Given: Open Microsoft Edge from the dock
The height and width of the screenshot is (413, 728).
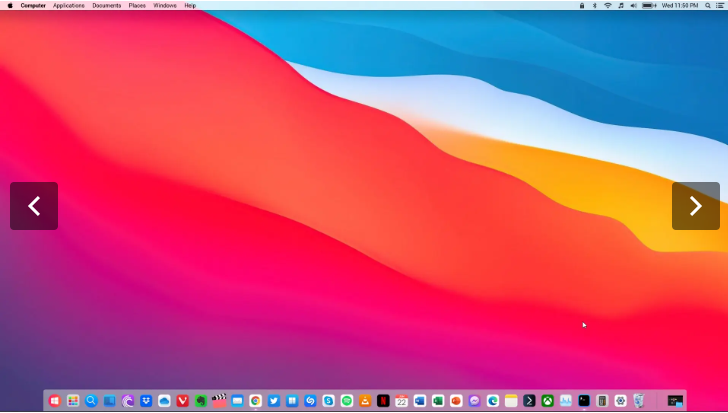Looking at the screenshot, I should coord(493,401).
